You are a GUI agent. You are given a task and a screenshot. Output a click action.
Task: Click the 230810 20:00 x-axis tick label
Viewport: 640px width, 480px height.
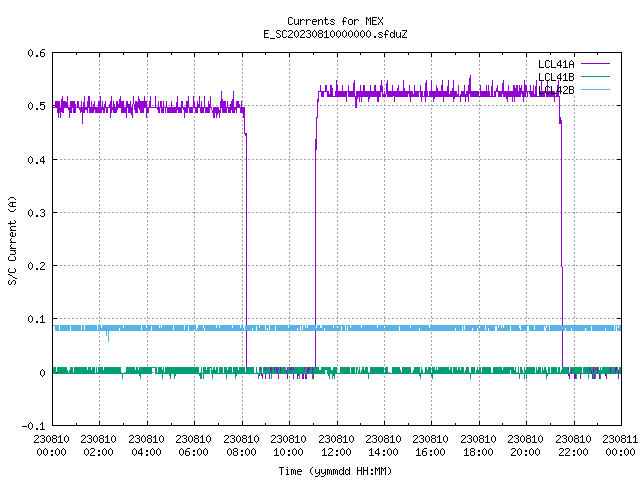(x=525, y=446)
